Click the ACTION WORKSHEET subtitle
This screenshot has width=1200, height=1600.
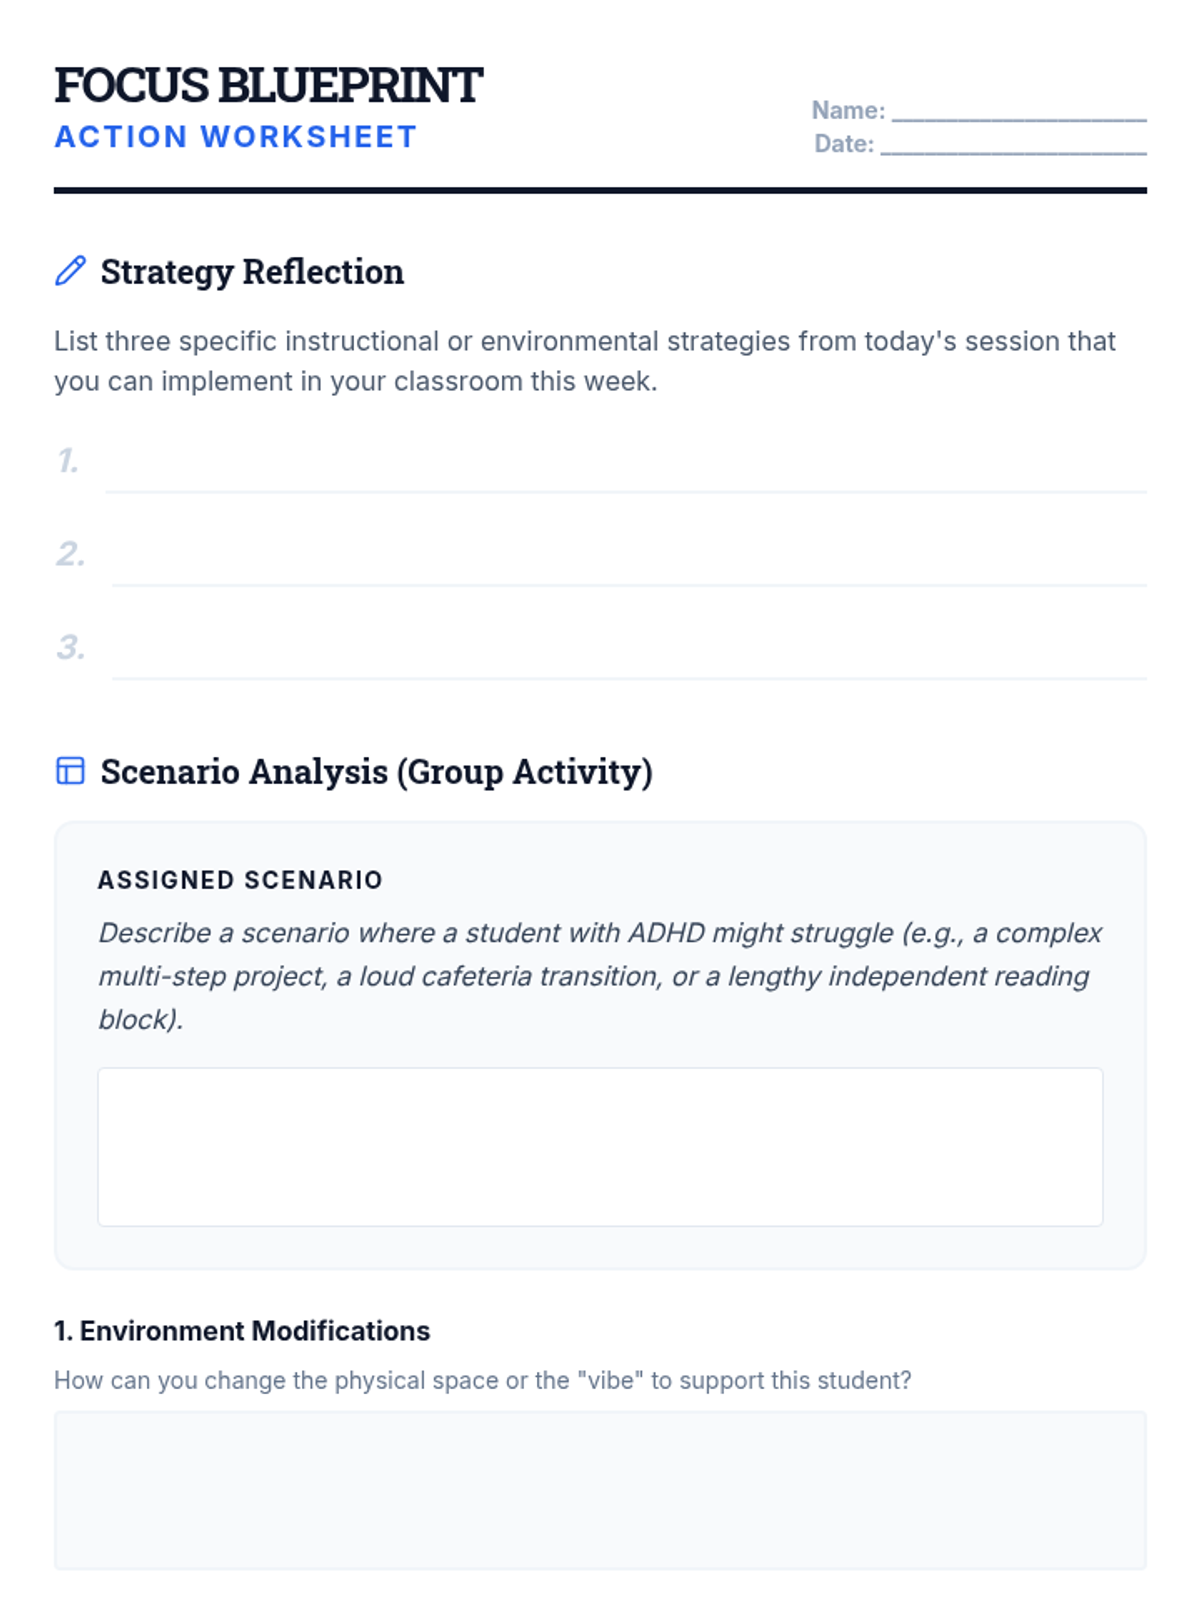point(235,137)
